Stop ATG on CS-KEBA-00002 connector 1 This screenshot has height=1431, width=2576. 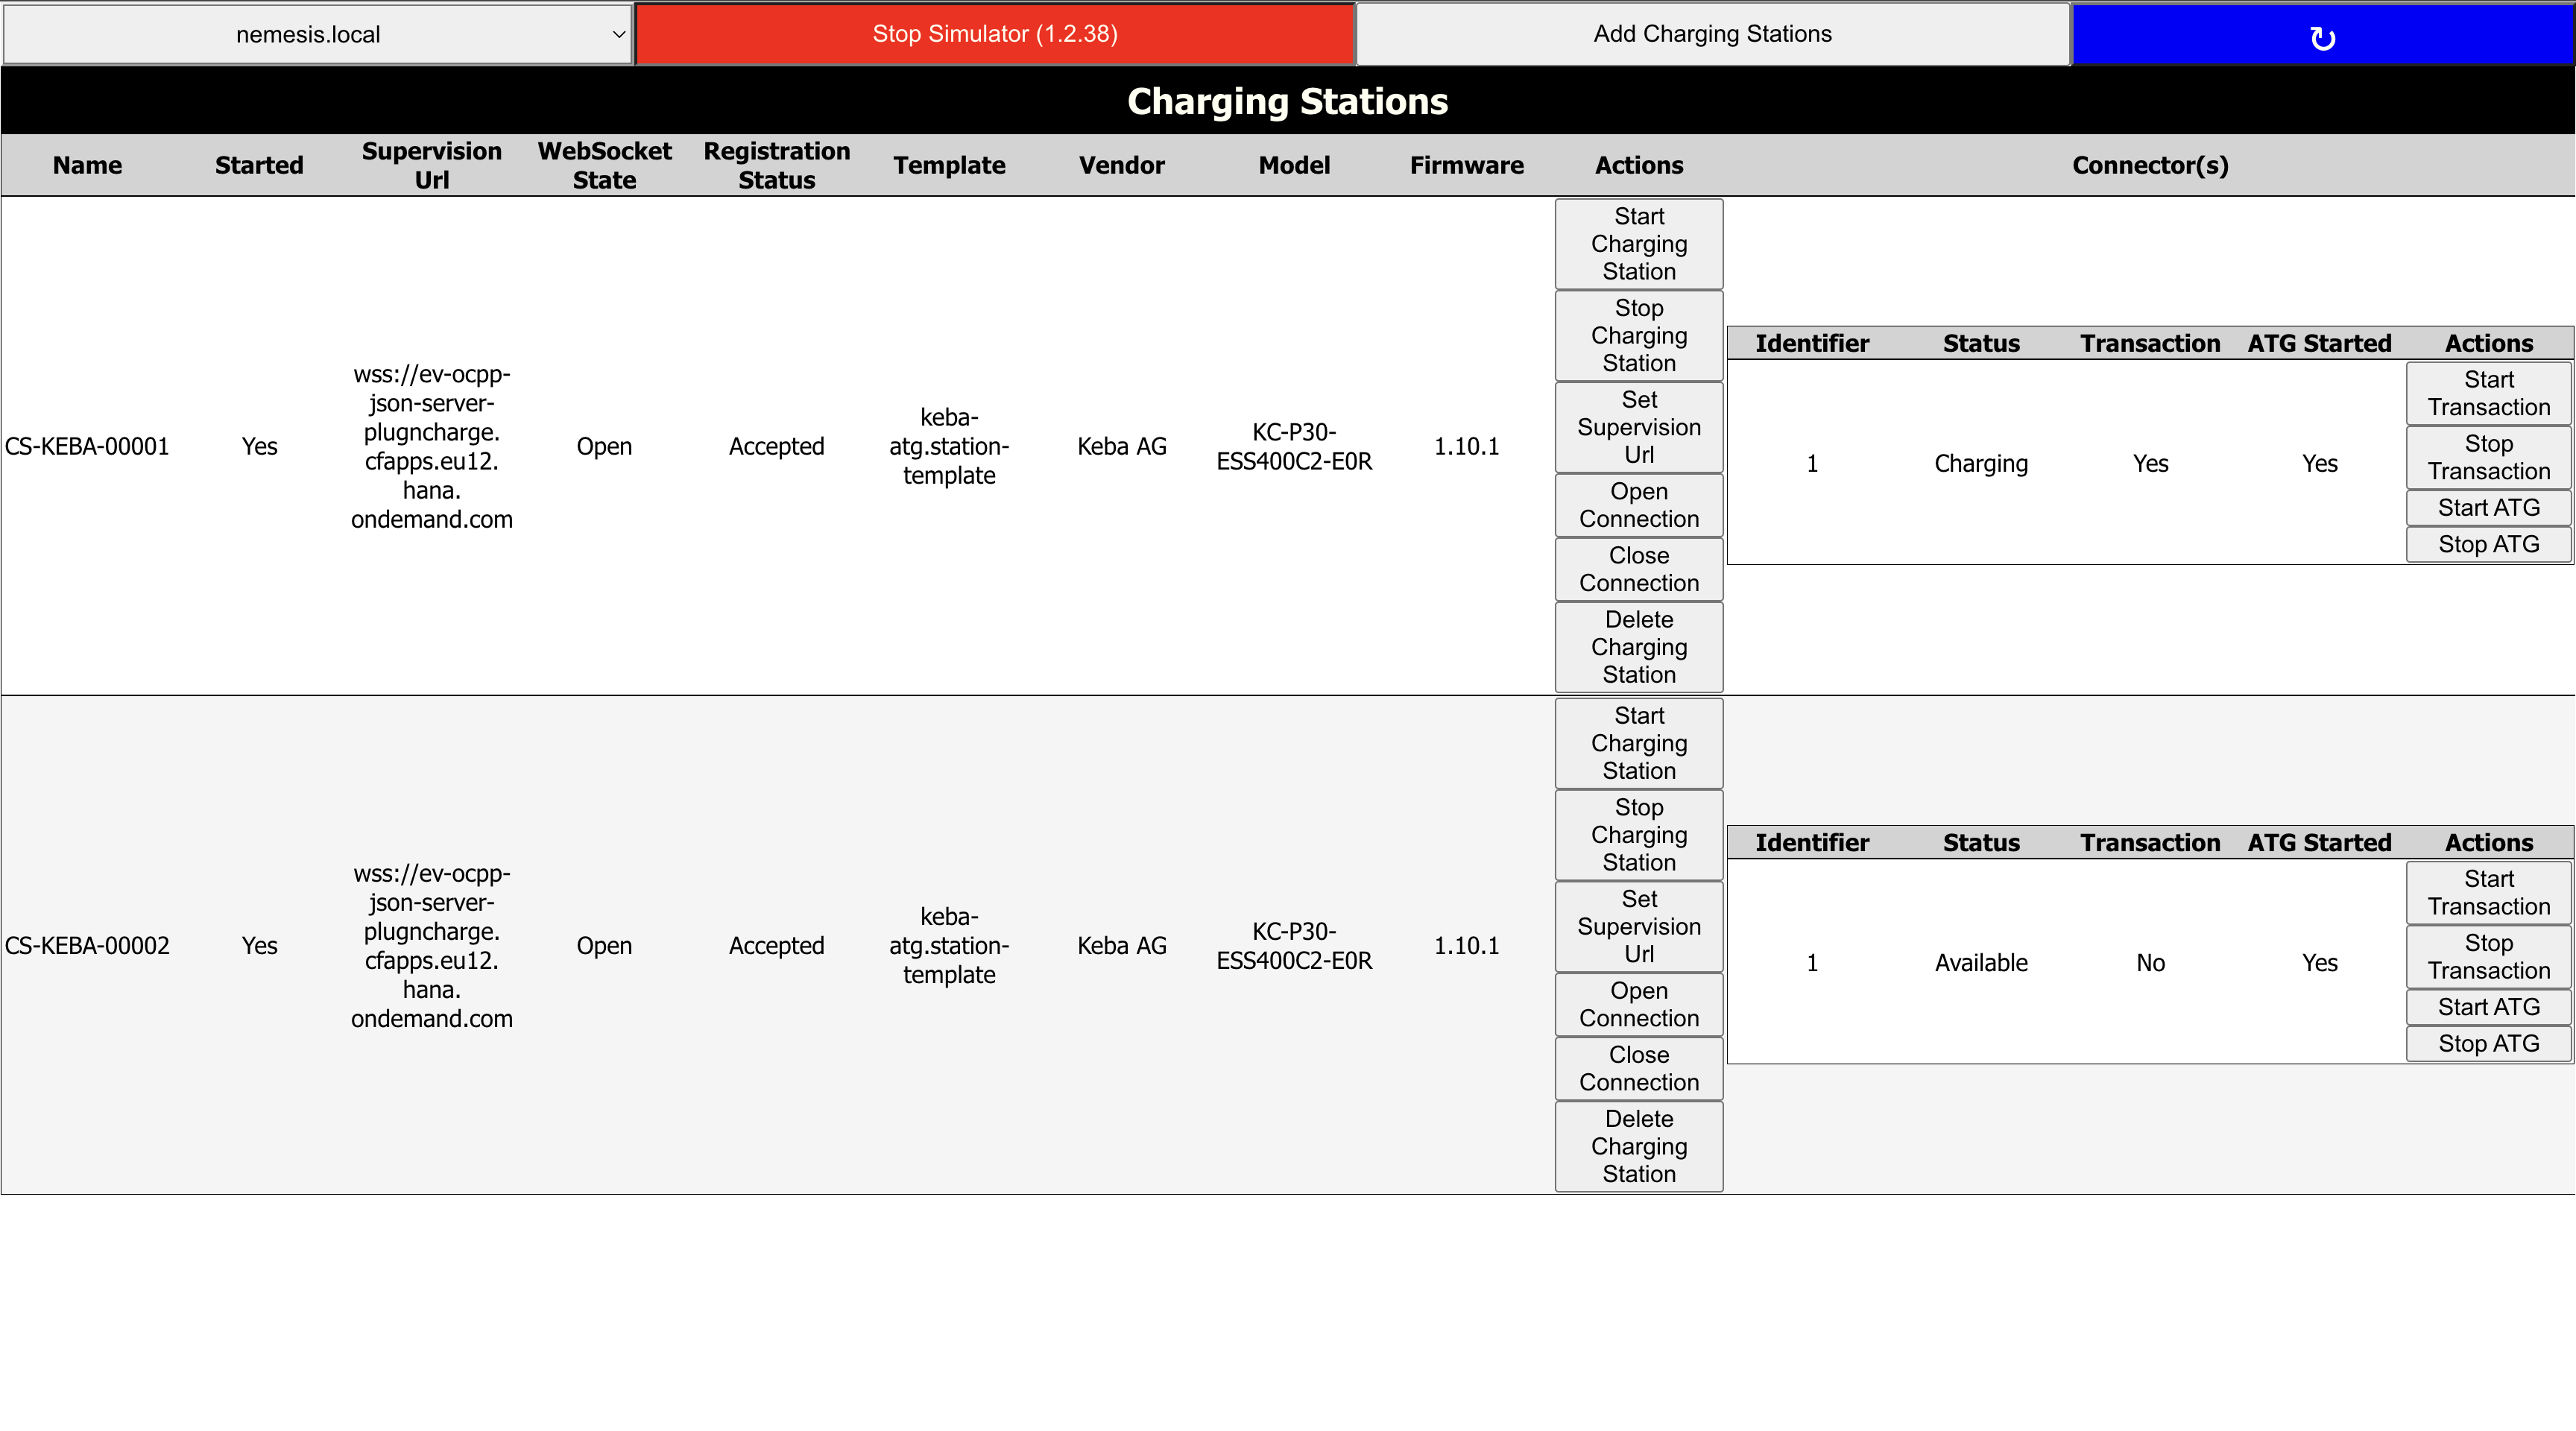click(2488, 1043)
